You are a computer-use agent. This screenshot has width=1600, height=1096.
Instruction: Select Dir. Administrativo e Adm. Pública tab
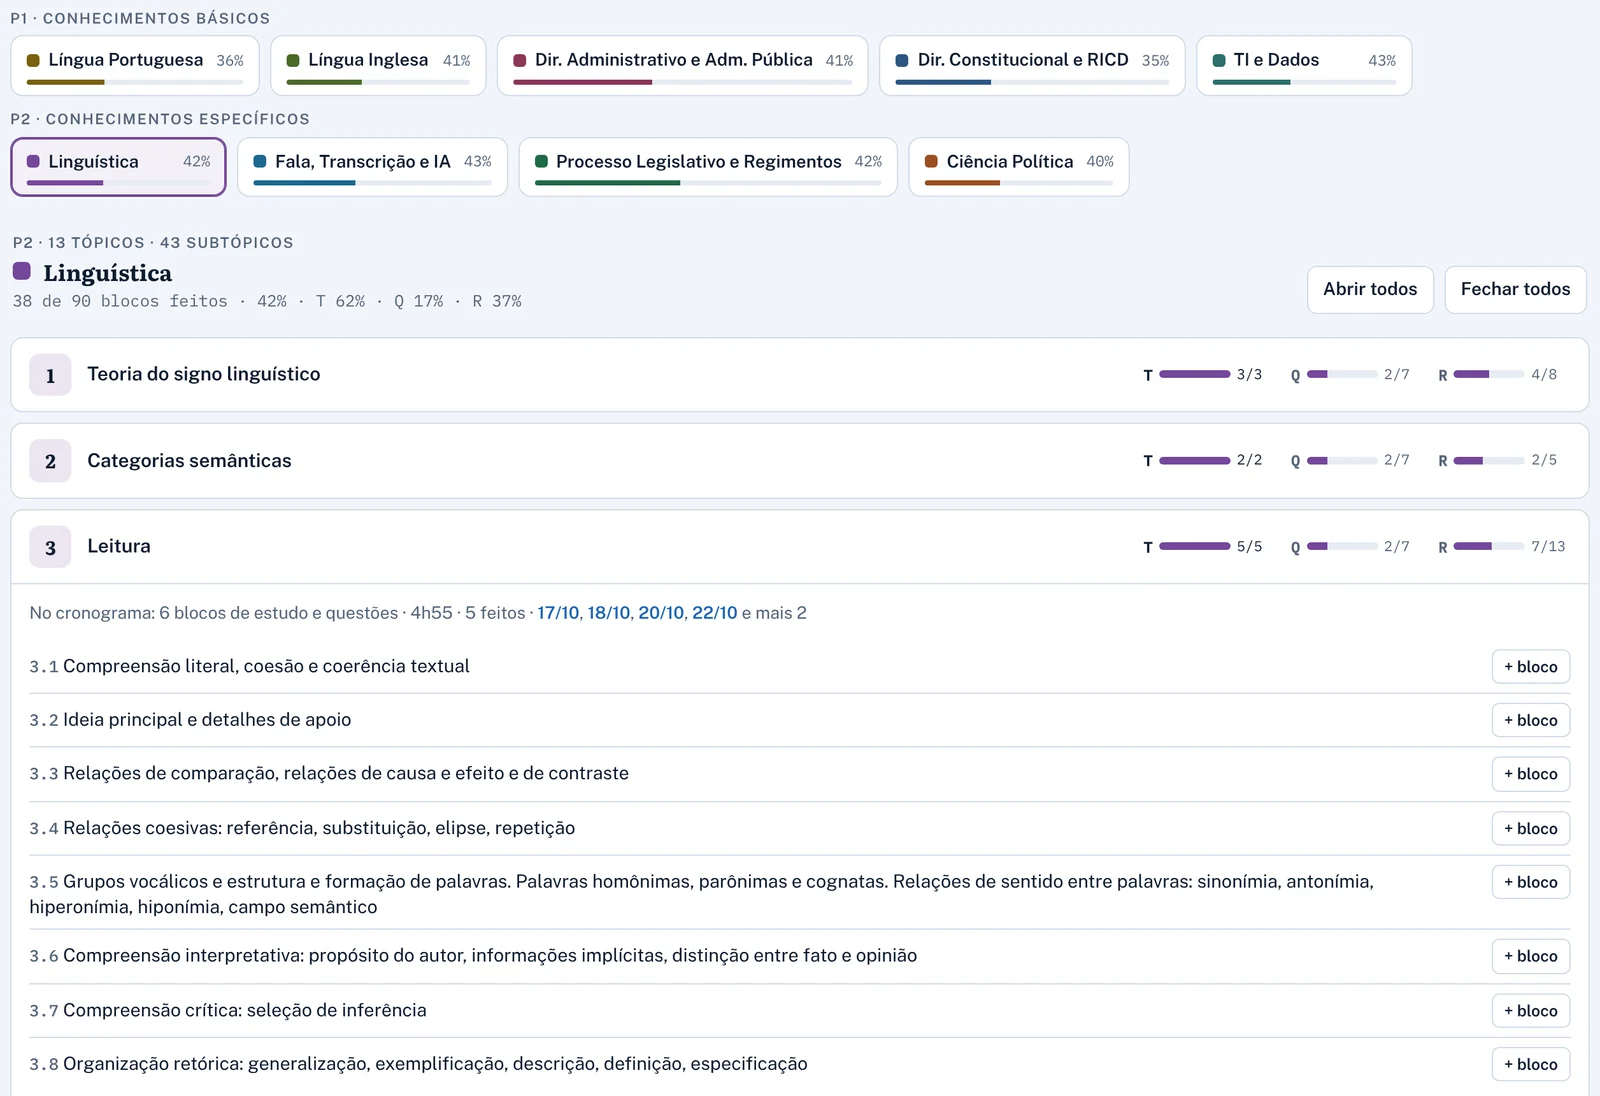click(x=683, y=66)
